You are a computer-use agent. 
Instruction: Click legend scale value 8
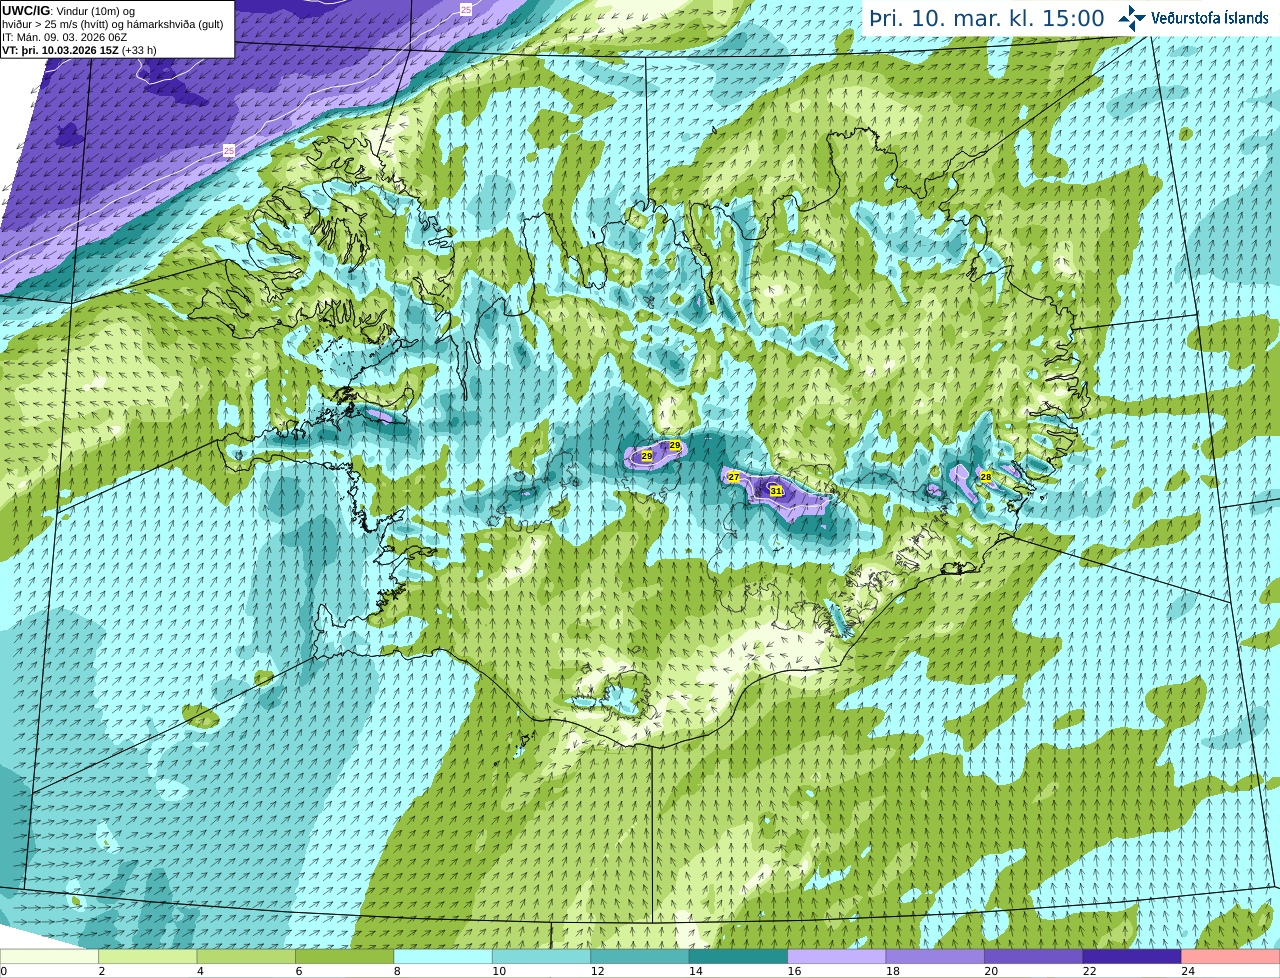398,971
